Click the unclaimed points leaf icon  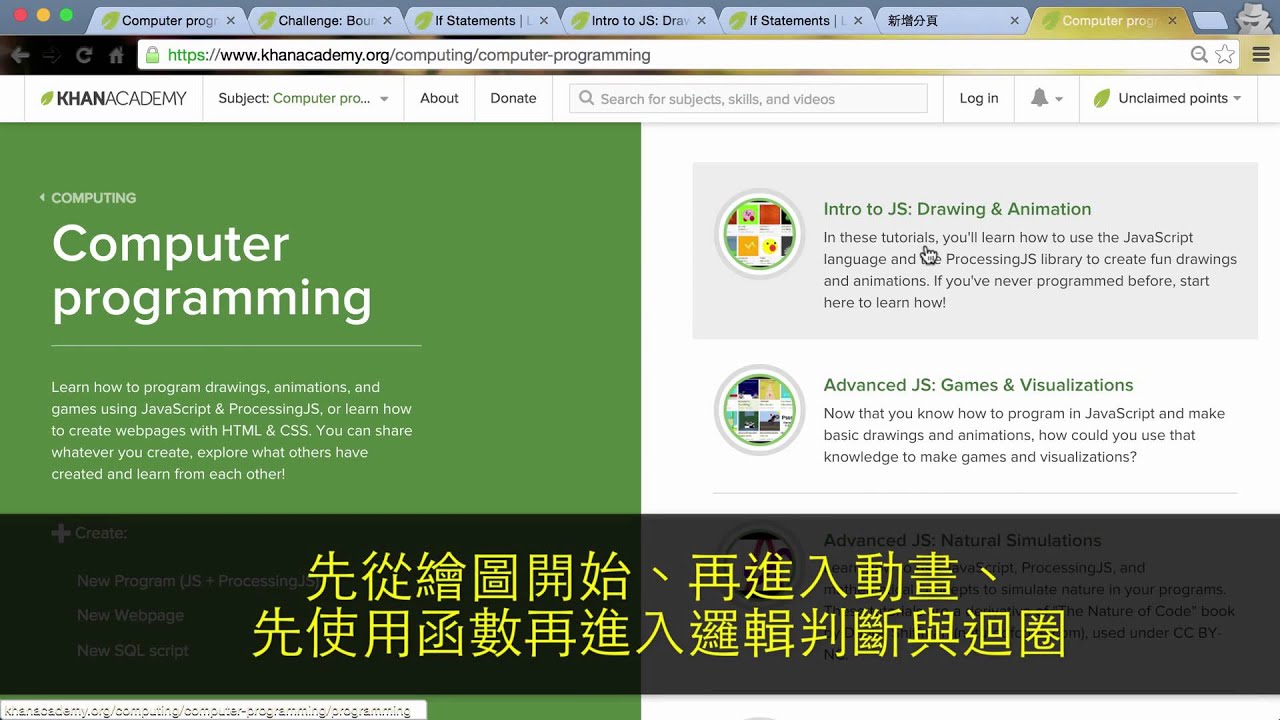[x=1101, y=98]
